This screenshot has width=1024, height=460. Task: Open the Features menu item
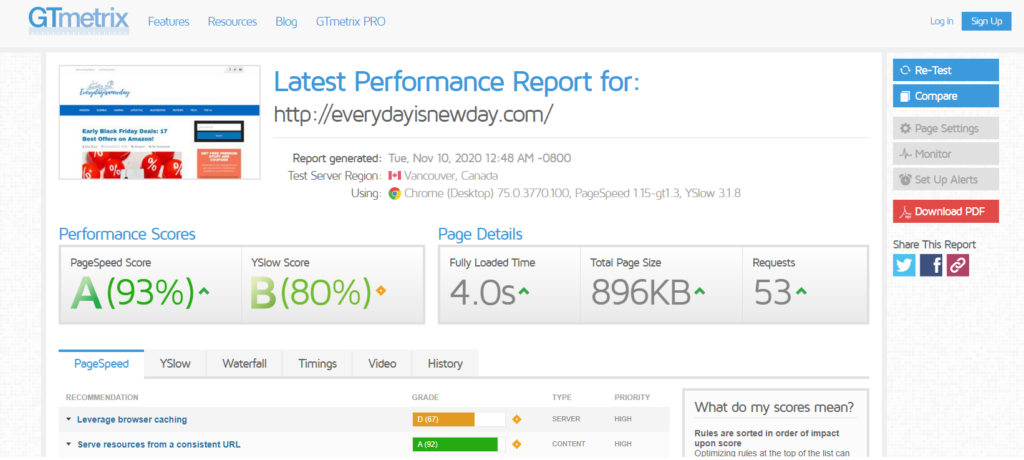tap(168, 22)
